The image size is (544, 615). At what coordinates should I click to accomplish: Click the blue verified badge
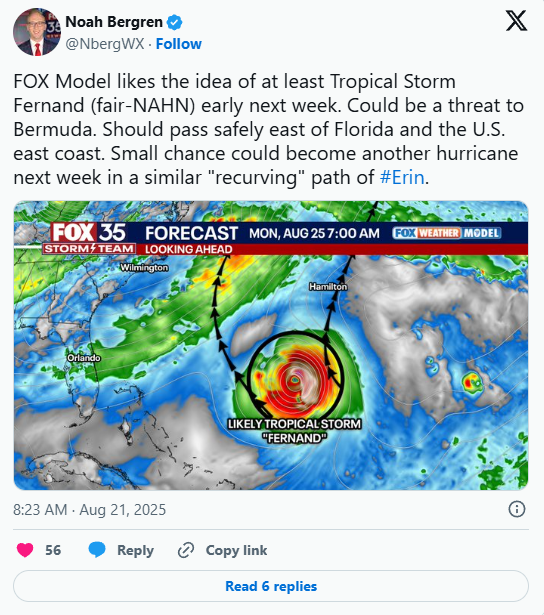click(175, 22)
